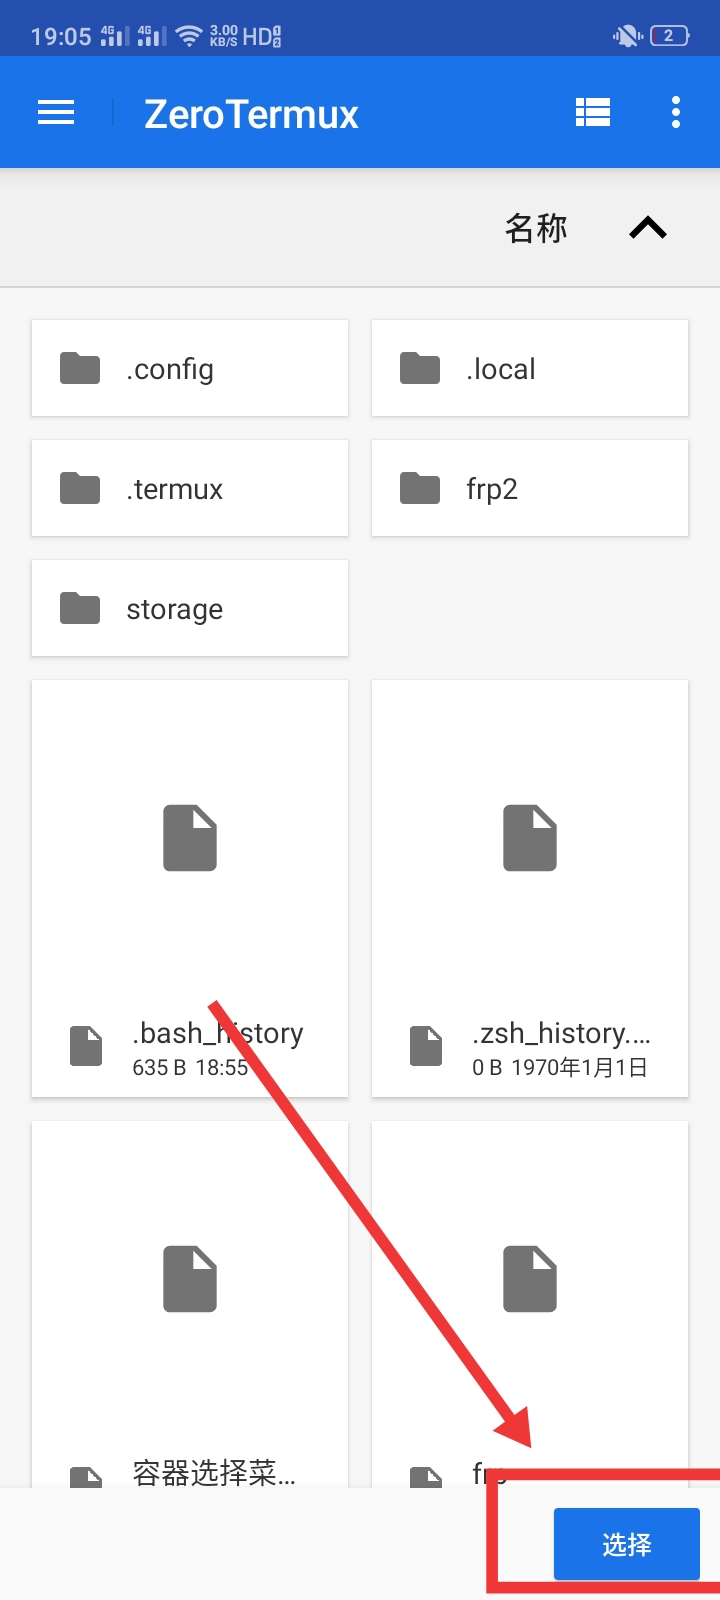Select the bottom-right fr file thumbnail
Screen dimensions: 720x1600
coord(530,1279)
